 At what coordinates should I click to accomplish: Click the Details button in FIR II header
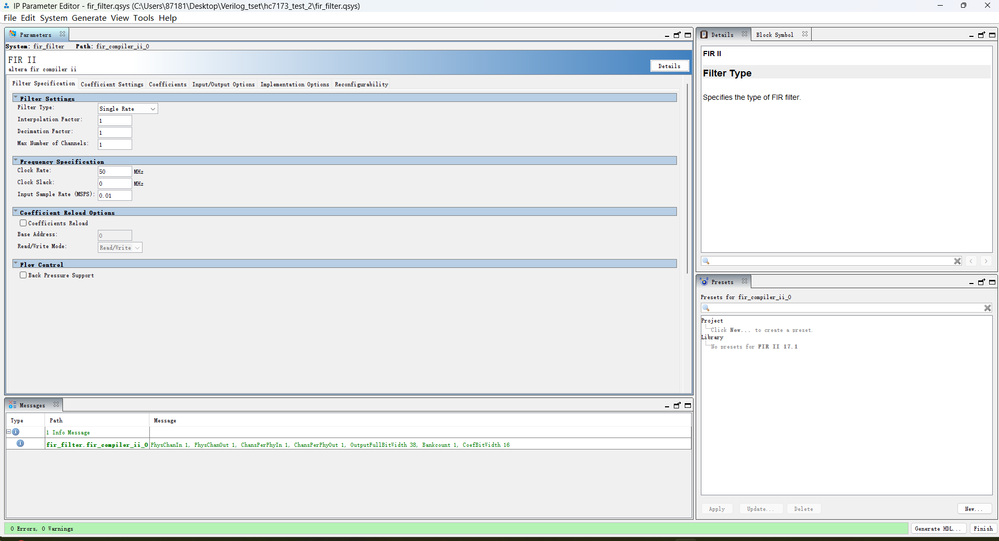point(669,66)
